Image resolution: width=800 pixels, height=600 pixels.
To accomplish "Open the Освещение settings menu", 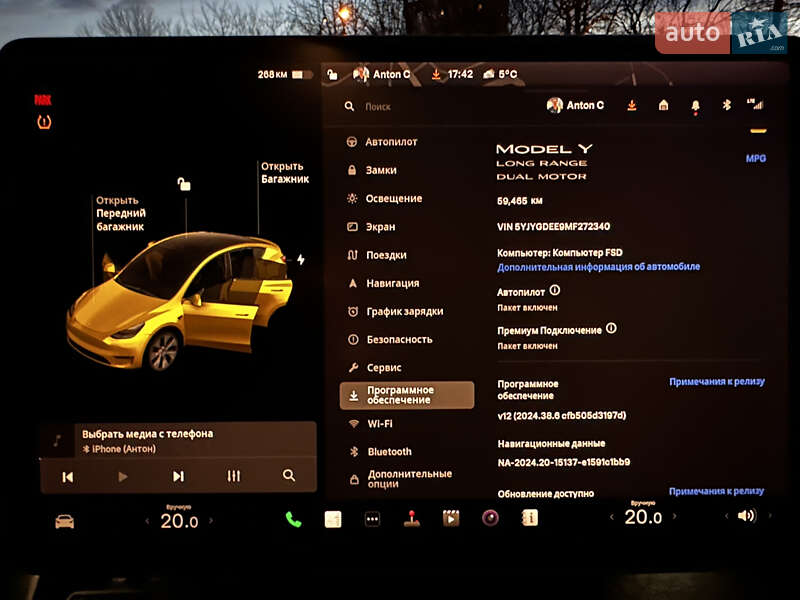I will (x=385, y=198).
